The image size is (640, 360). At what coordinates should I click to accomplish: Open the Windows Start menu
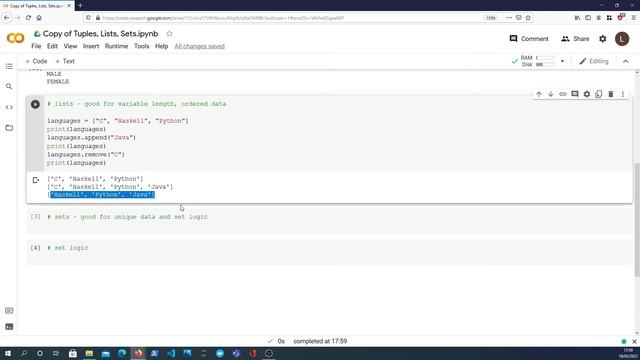(7, 353)
